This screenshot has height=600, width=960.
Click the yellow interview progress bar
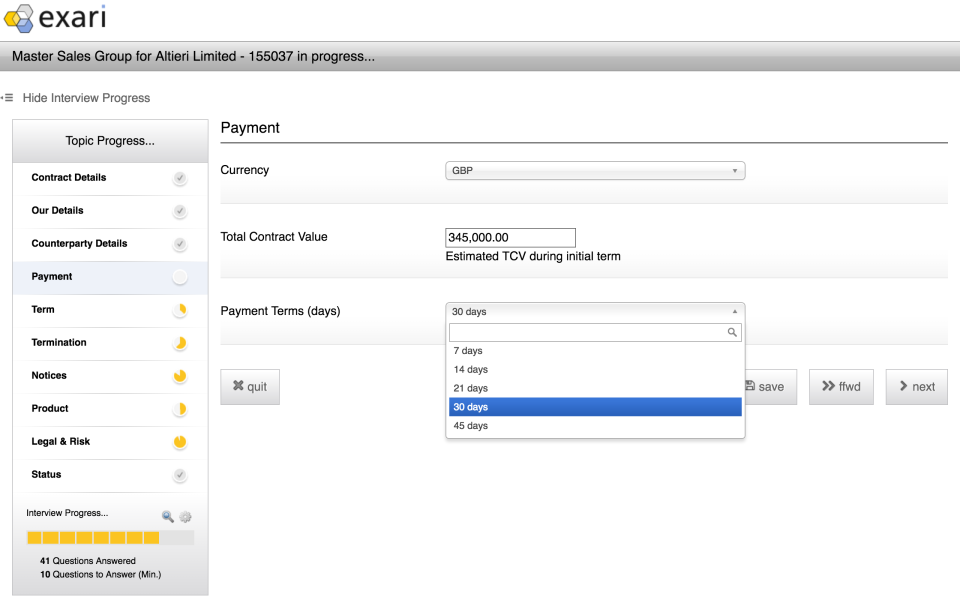[x=93, y=538]
